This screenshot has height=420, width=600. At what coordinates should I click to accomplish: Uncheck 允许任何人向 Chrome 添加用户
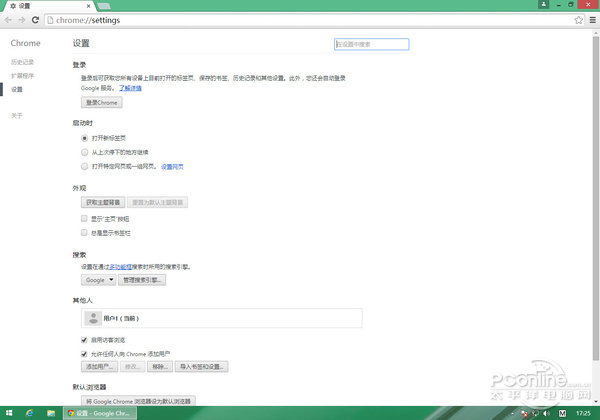click(x=84, y=354)
